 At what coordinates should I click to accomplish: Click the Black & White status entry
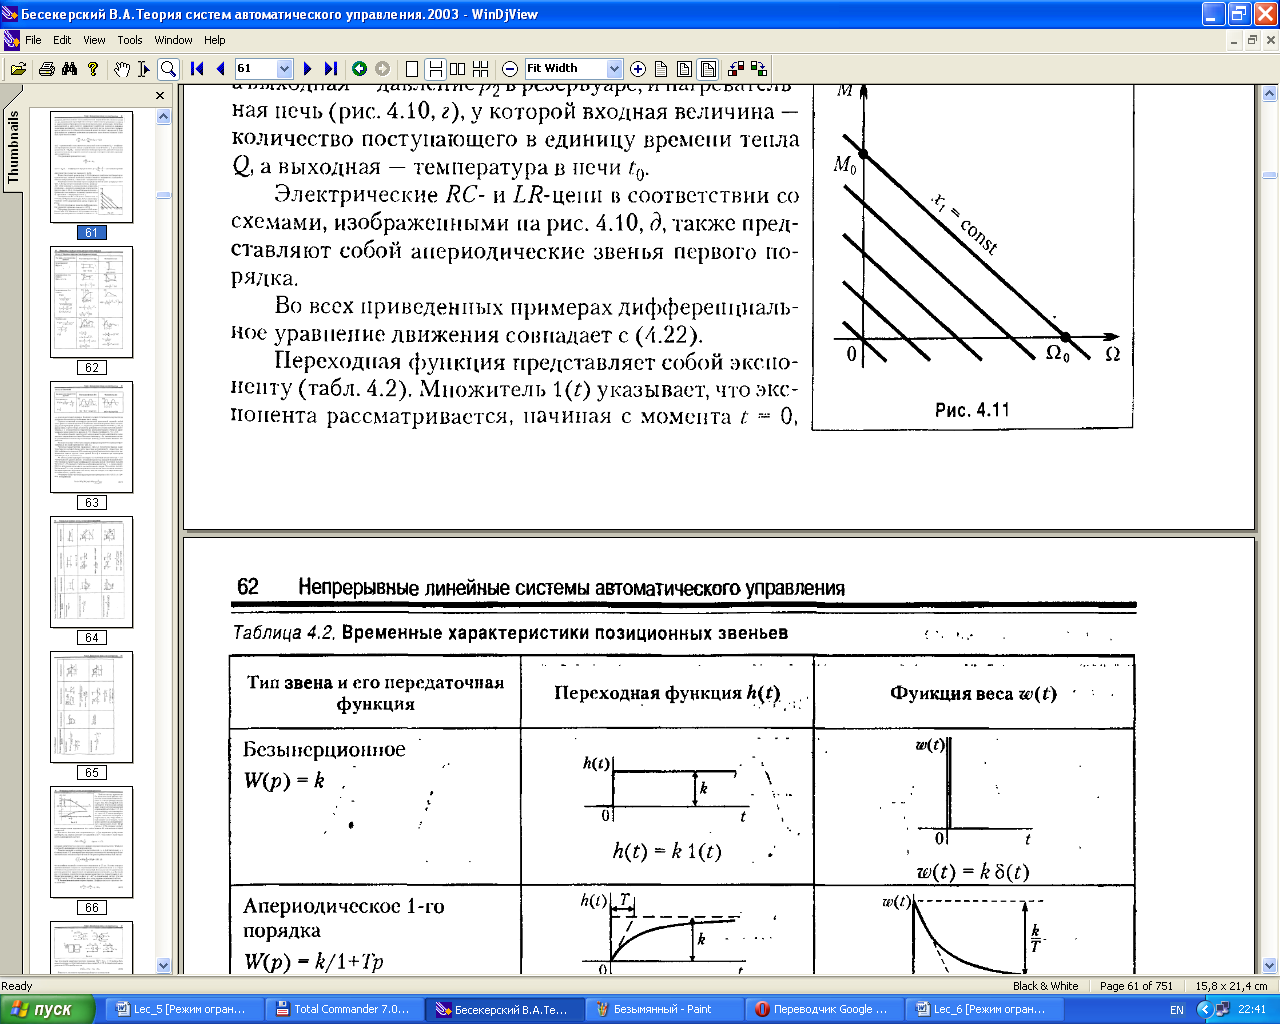pyautogui.click(x=1045, y=986)
